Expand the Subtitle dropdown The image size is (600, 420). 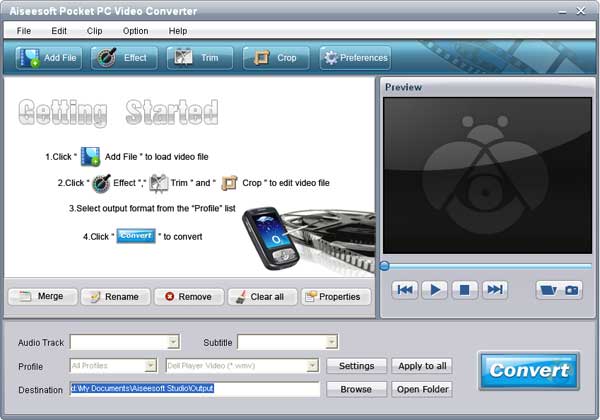click(x=331, y=342)
